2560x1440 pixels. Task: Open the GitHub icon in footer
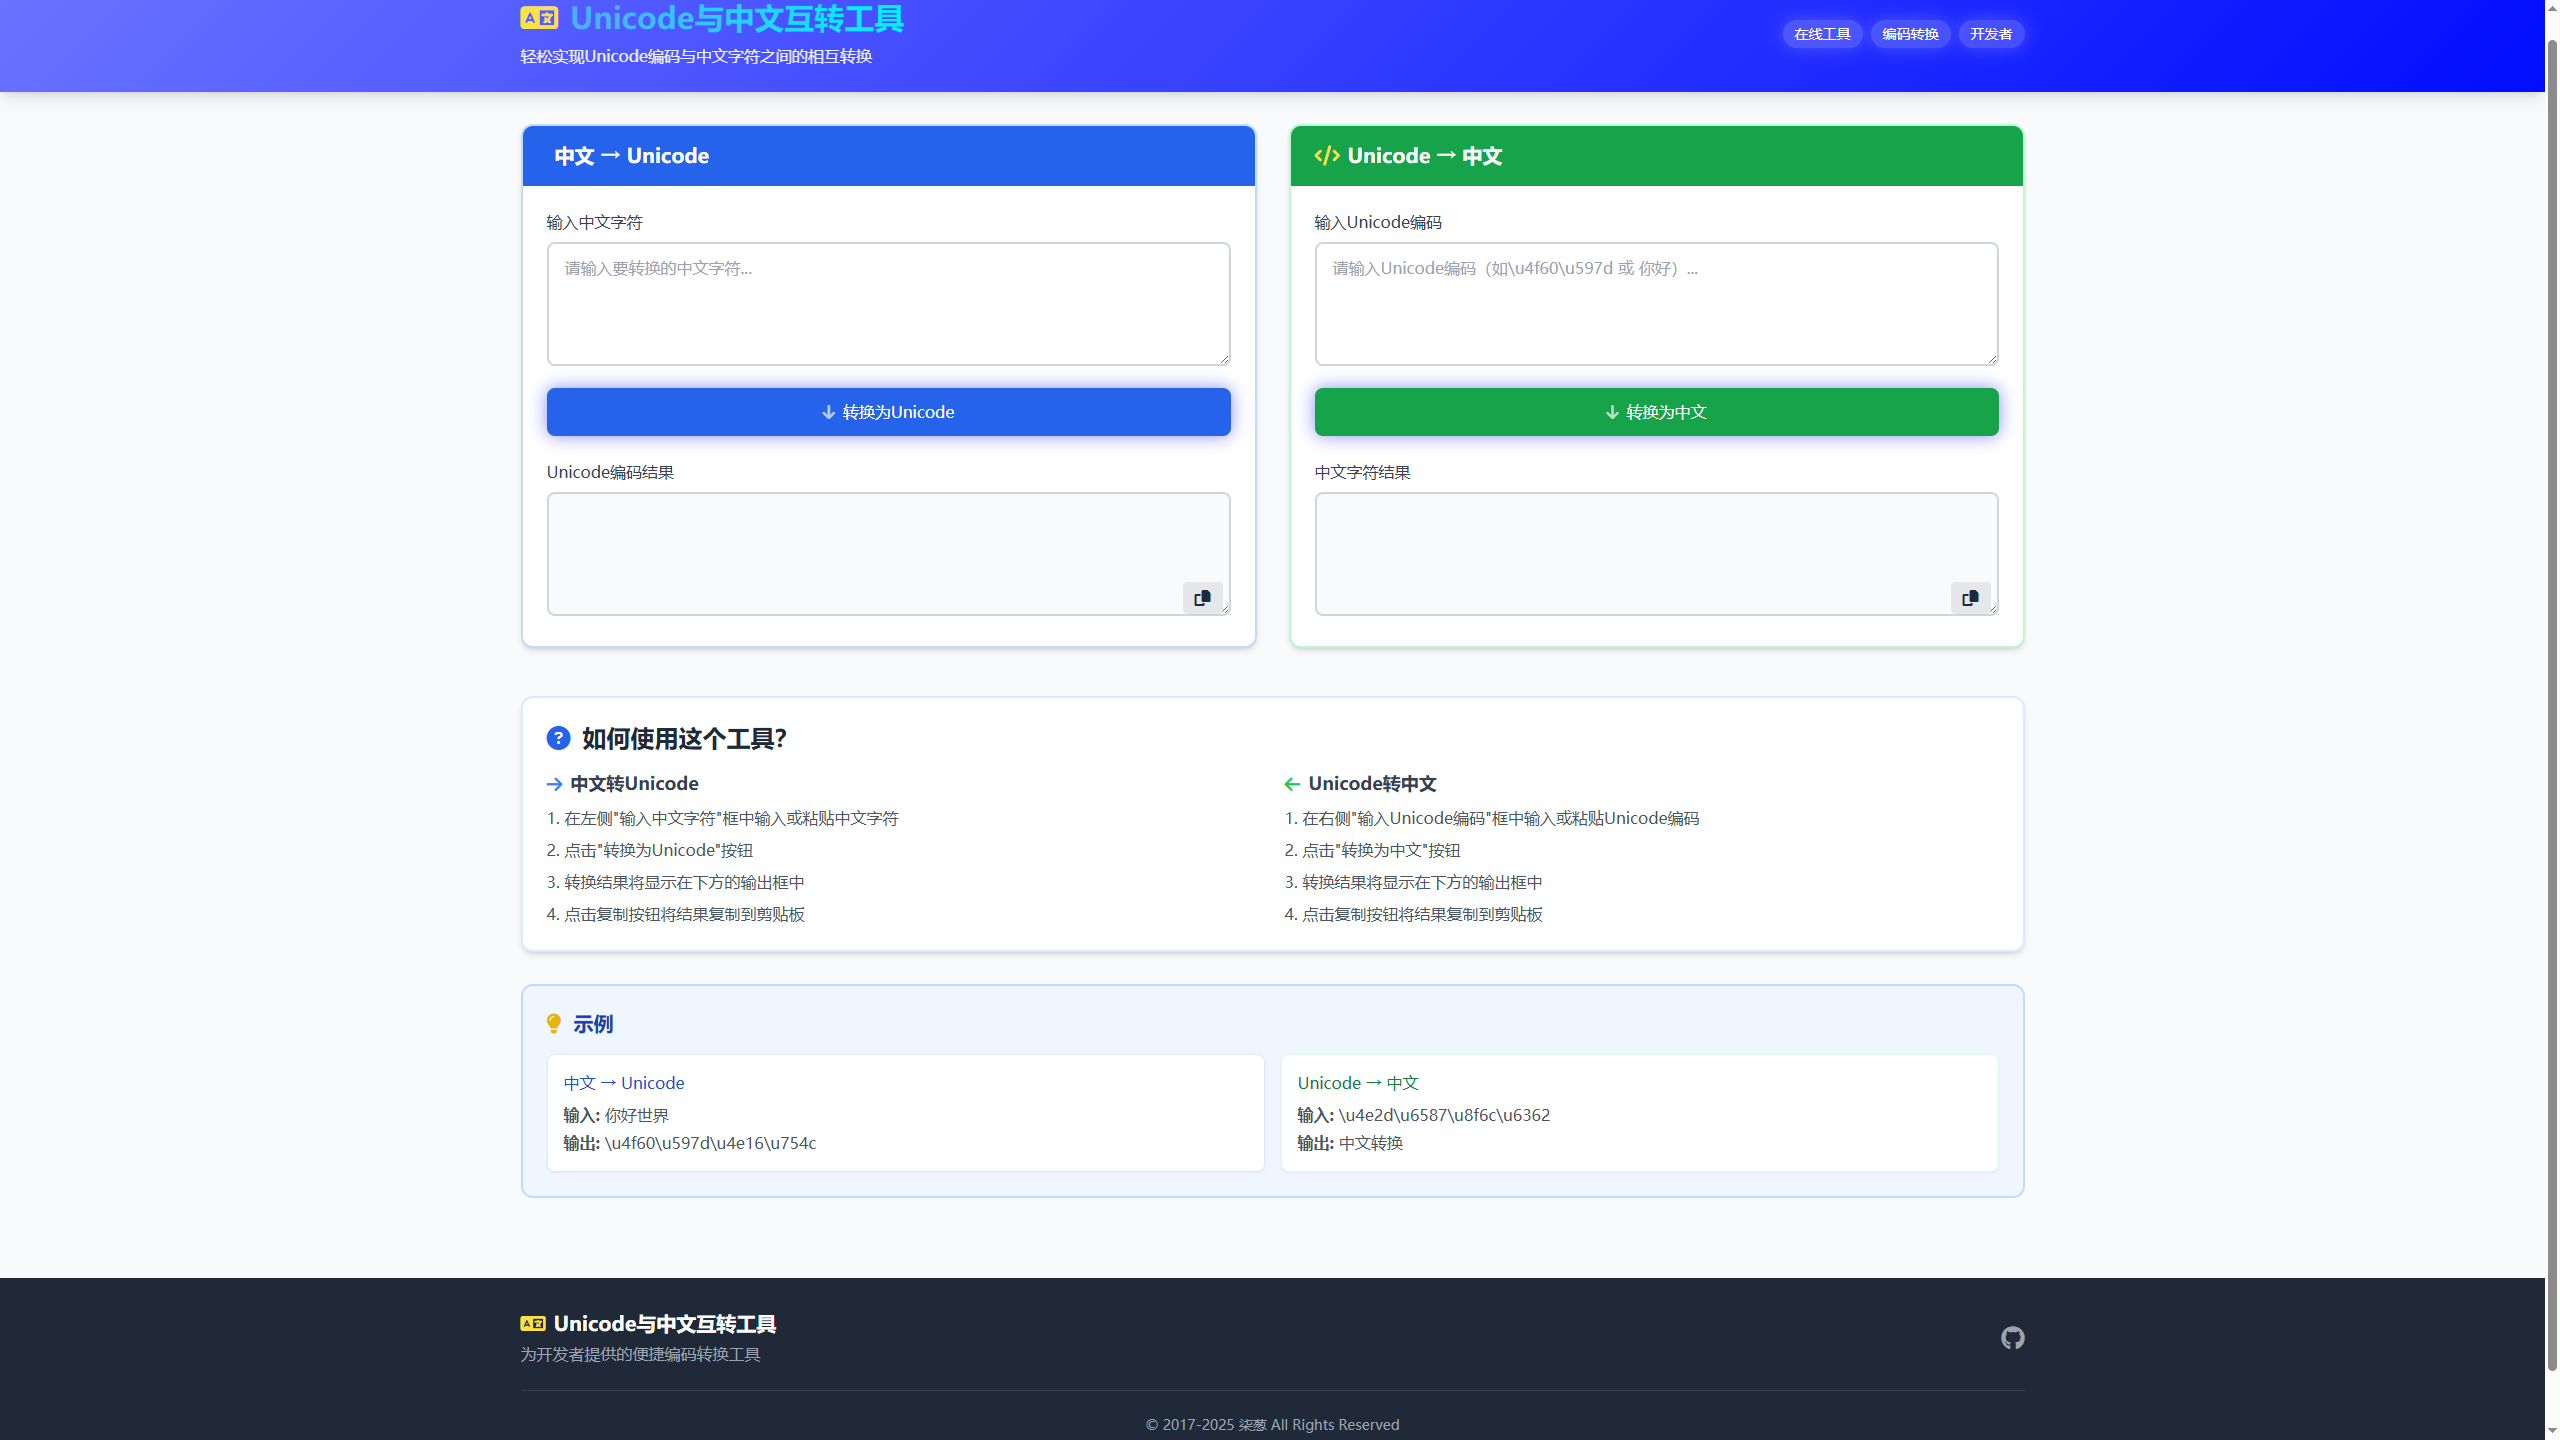2012,1338
